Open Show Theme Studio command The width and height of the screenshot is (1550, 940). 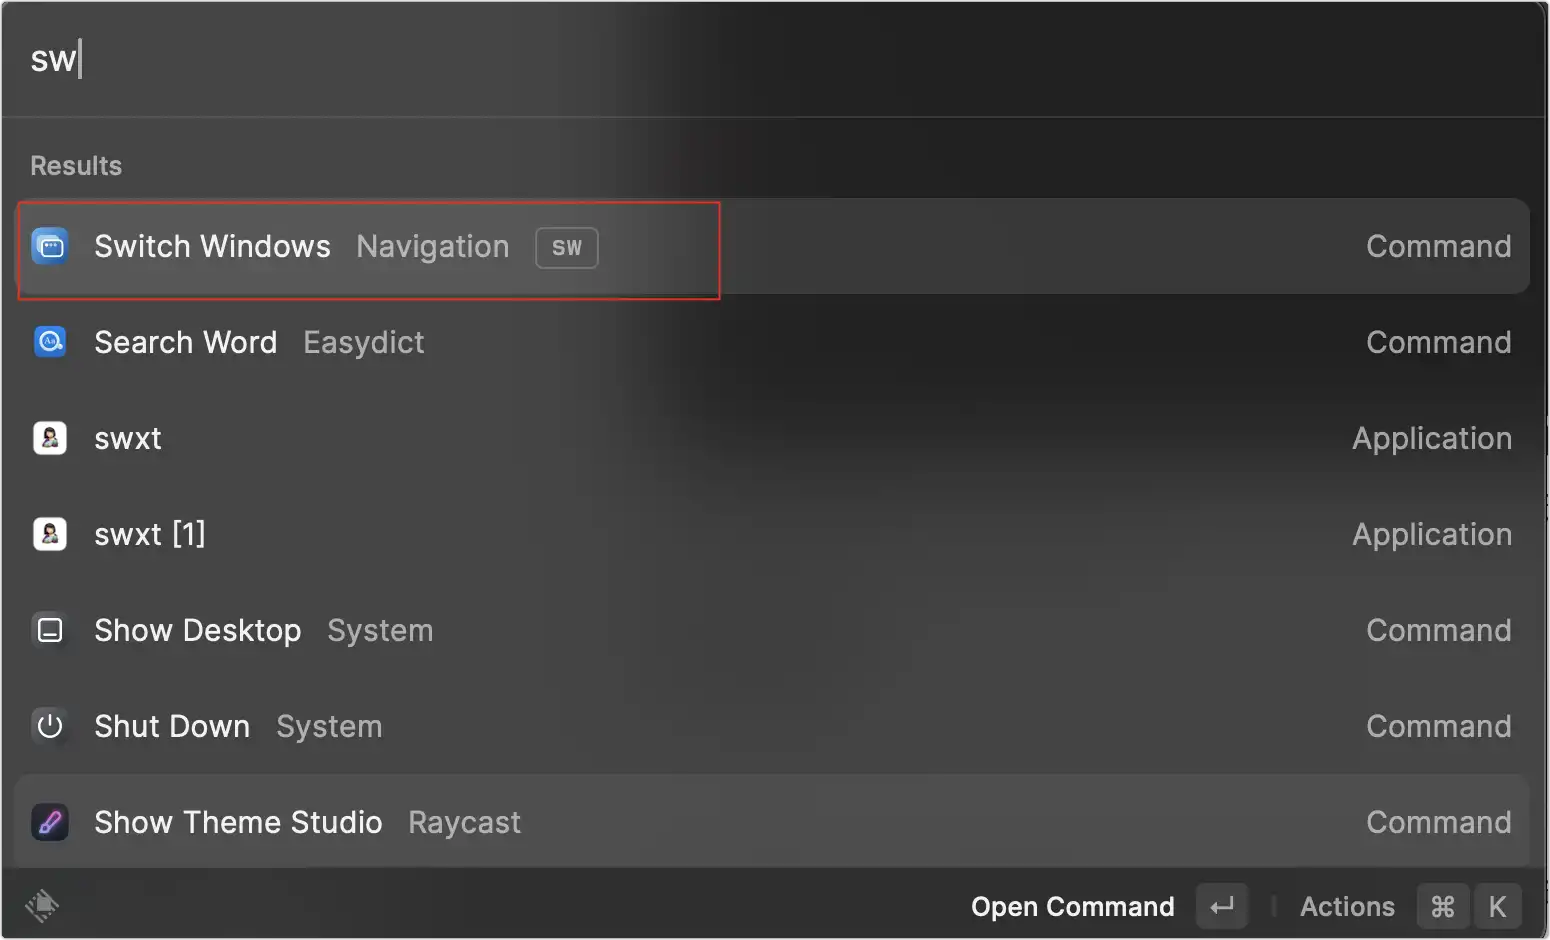tap(773, 822)
